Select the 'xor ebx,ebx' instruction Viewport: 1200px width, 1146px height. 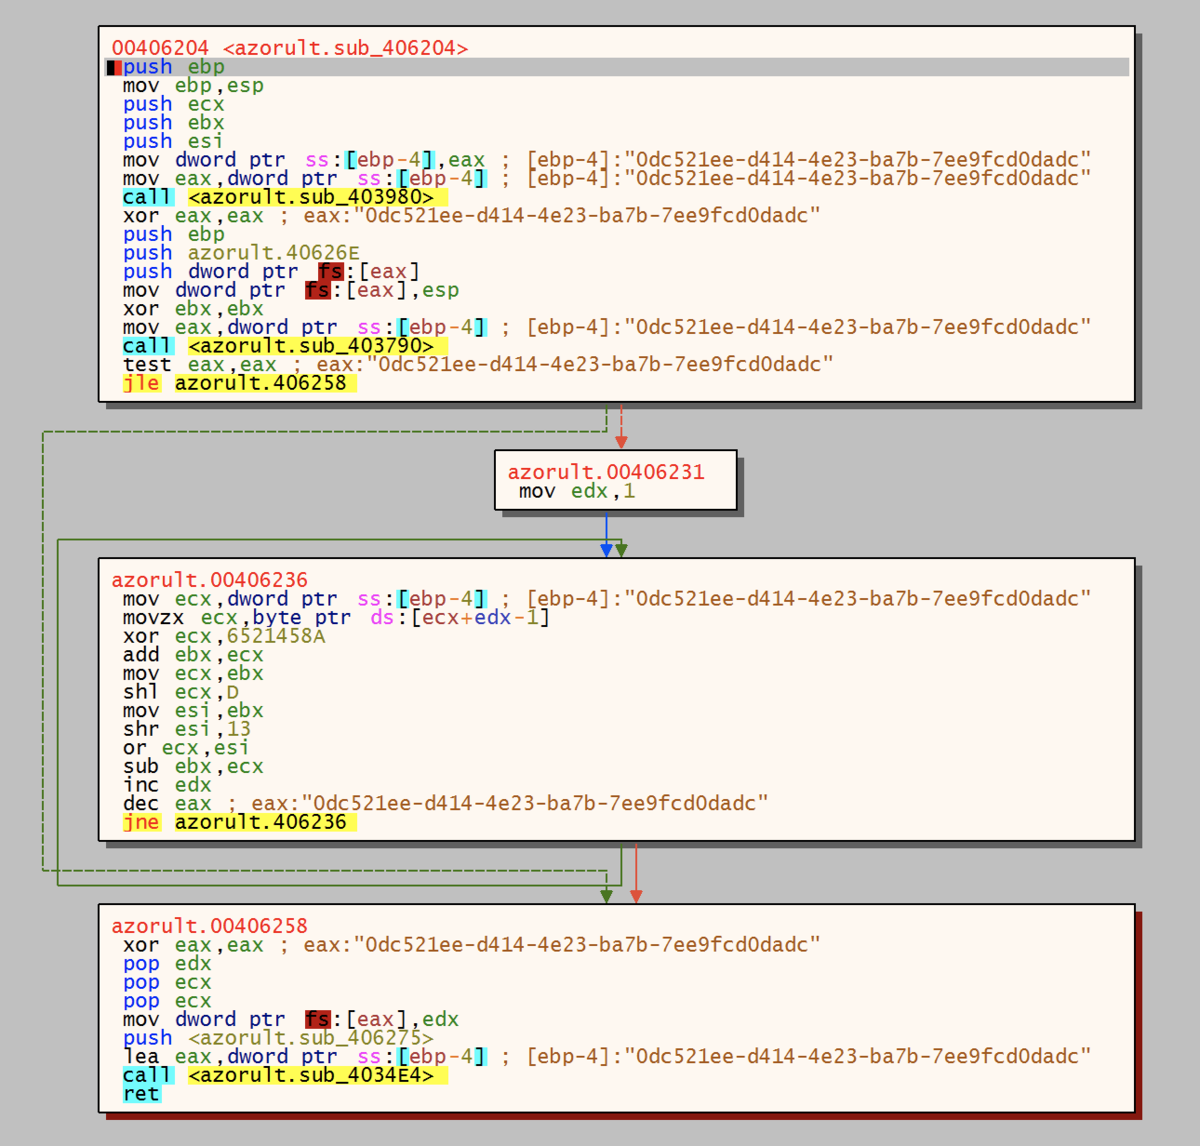[x=193, y=309]
